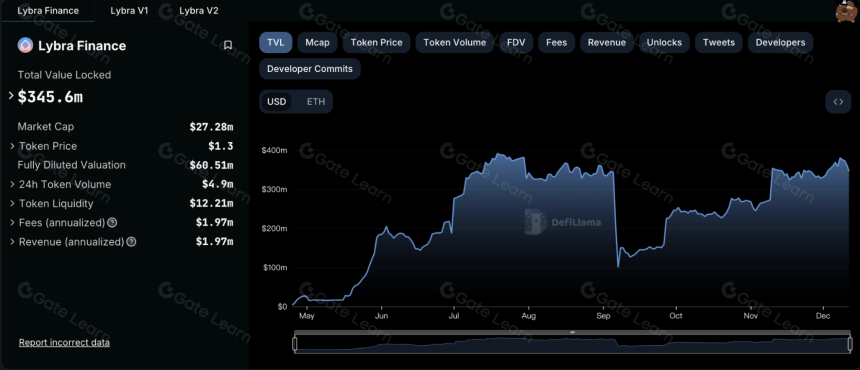Expand the Fees (annualized) row
This screenshot has width=860, height=370.
click(x=13, y=223)
